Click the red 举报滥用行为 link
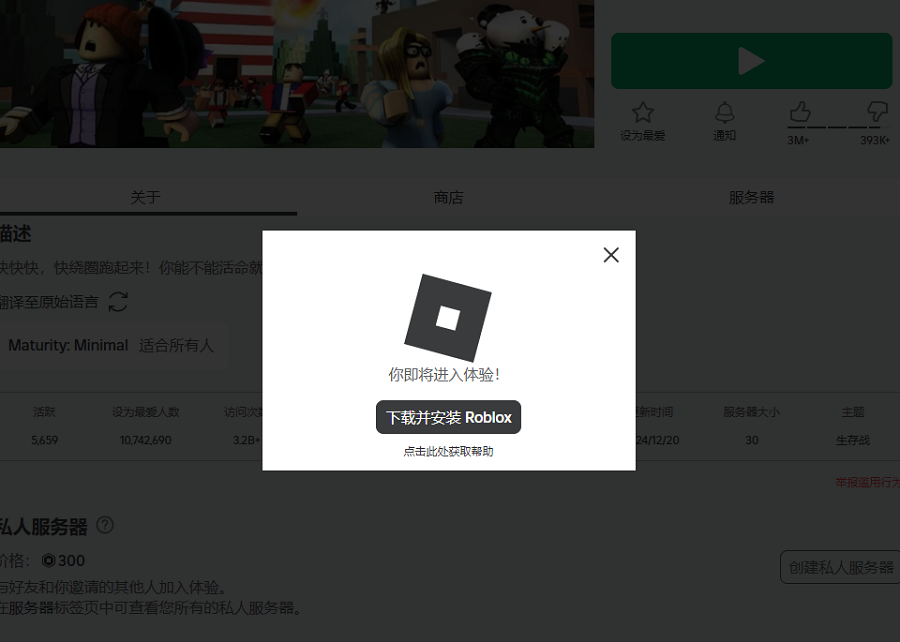This screenshot has width=900, height=642. point(867,482)
